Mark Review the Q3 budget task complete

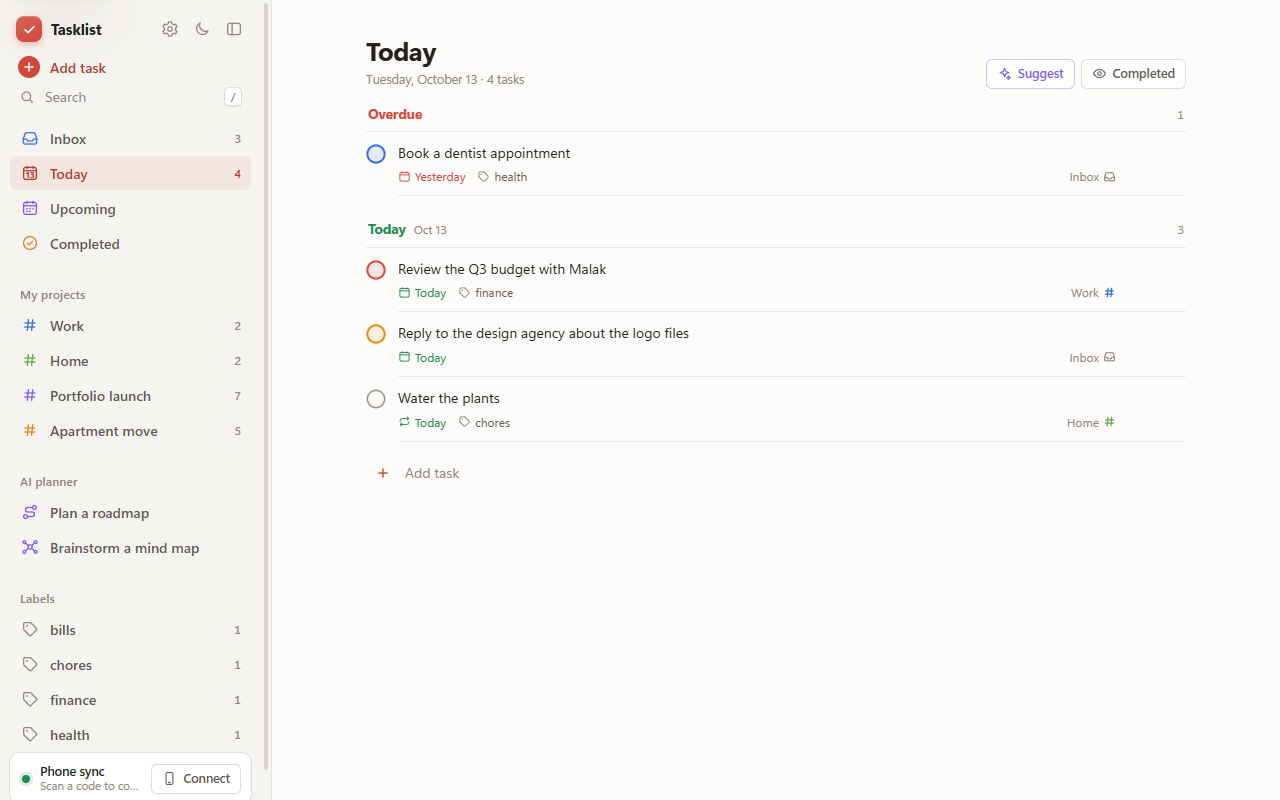[x=376, y=270]
